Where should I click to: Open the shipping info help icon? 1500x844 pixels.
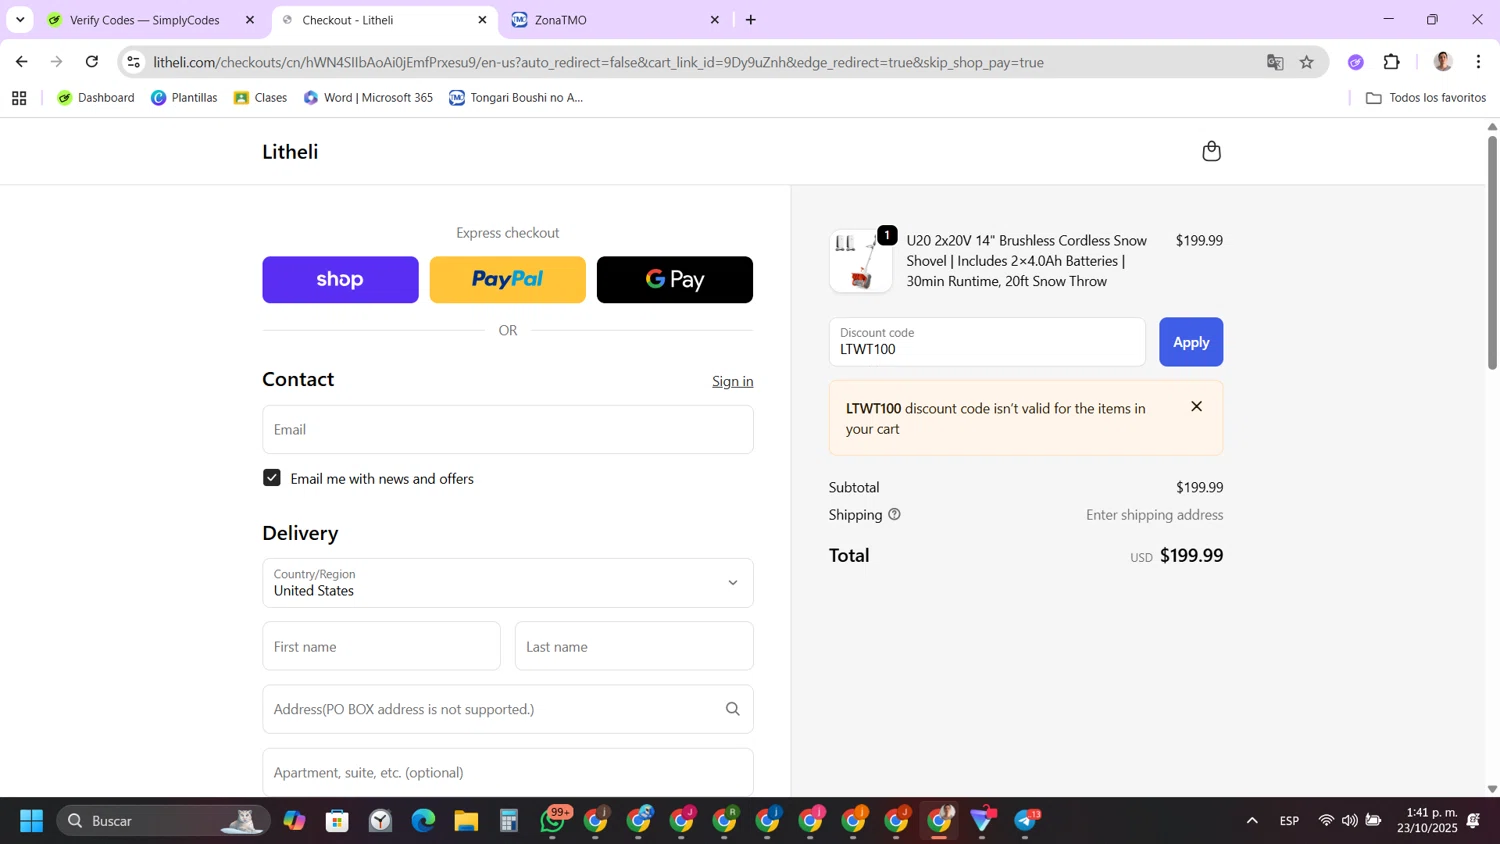894,514
